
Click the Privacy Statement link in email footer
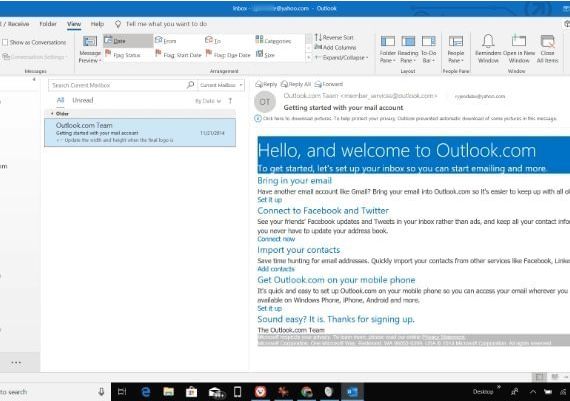pos(443,337)
